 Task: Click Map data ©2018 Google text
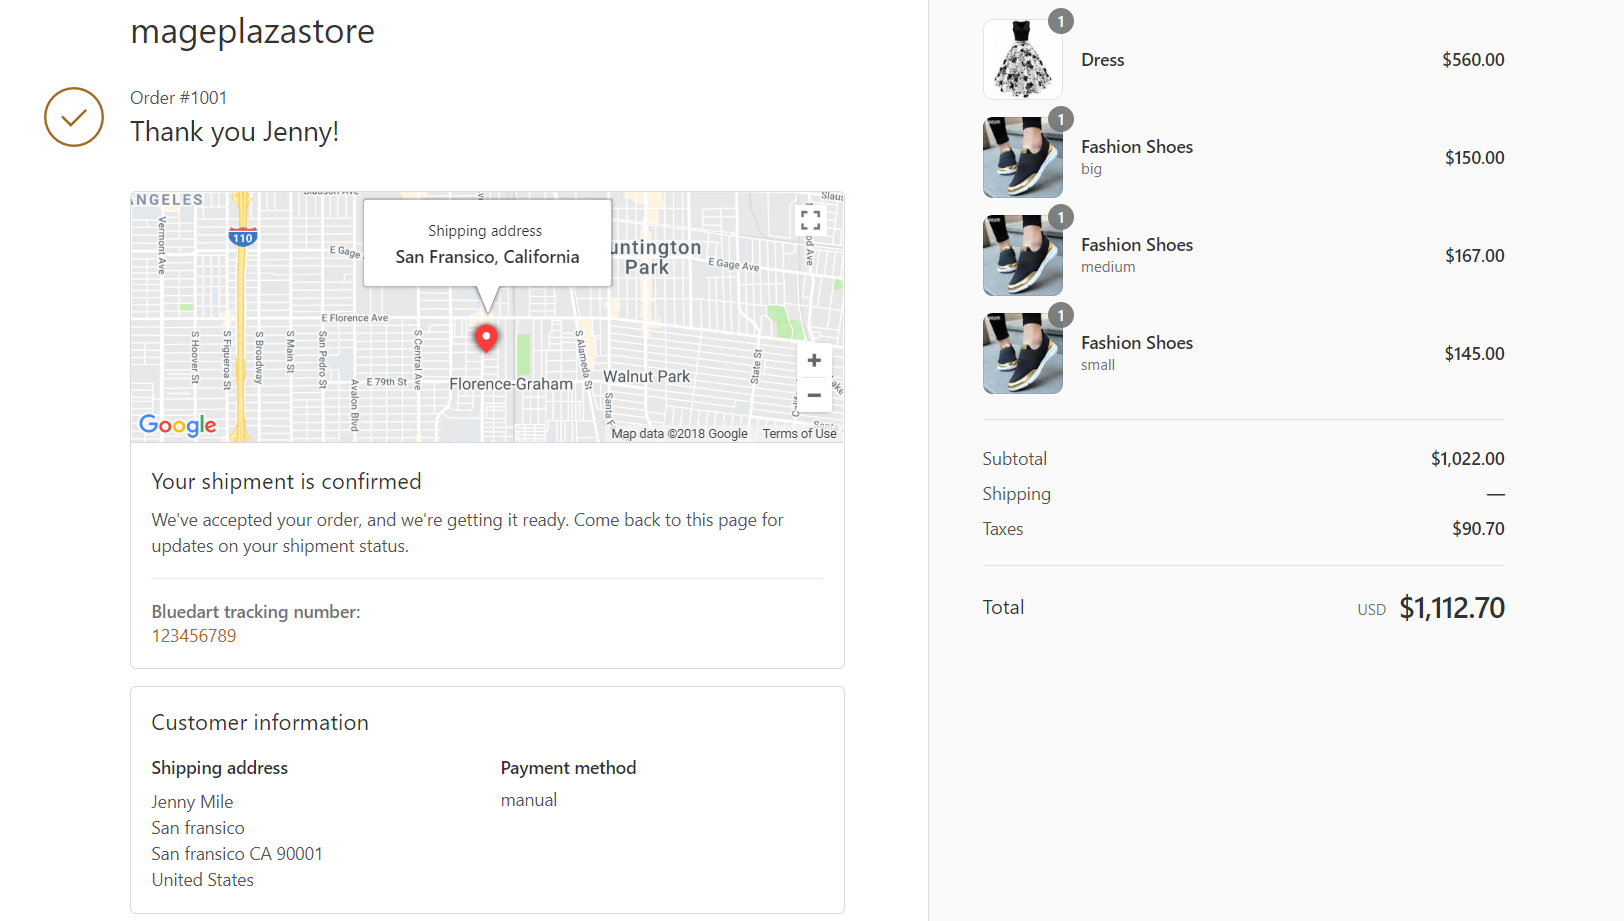[679, 433]
